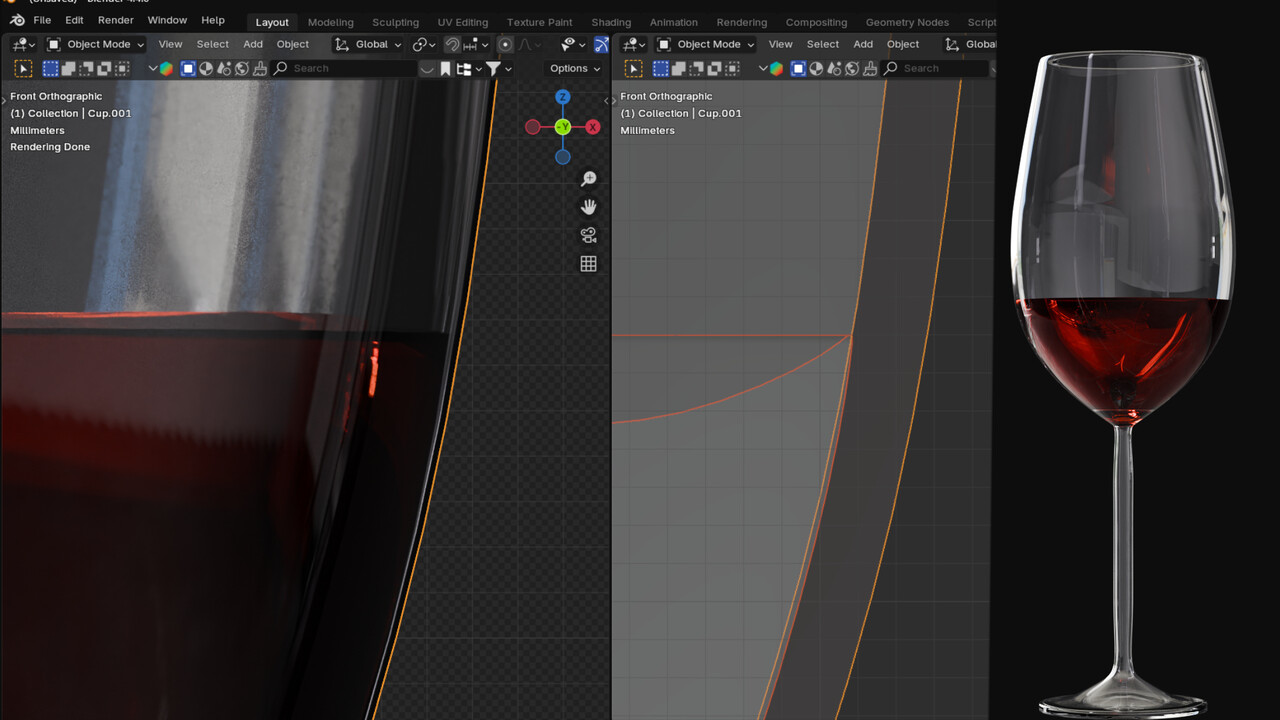Toggle proportional editing in left viewport
This screenshot has width=1280, height=720.
tap(505, 44)
